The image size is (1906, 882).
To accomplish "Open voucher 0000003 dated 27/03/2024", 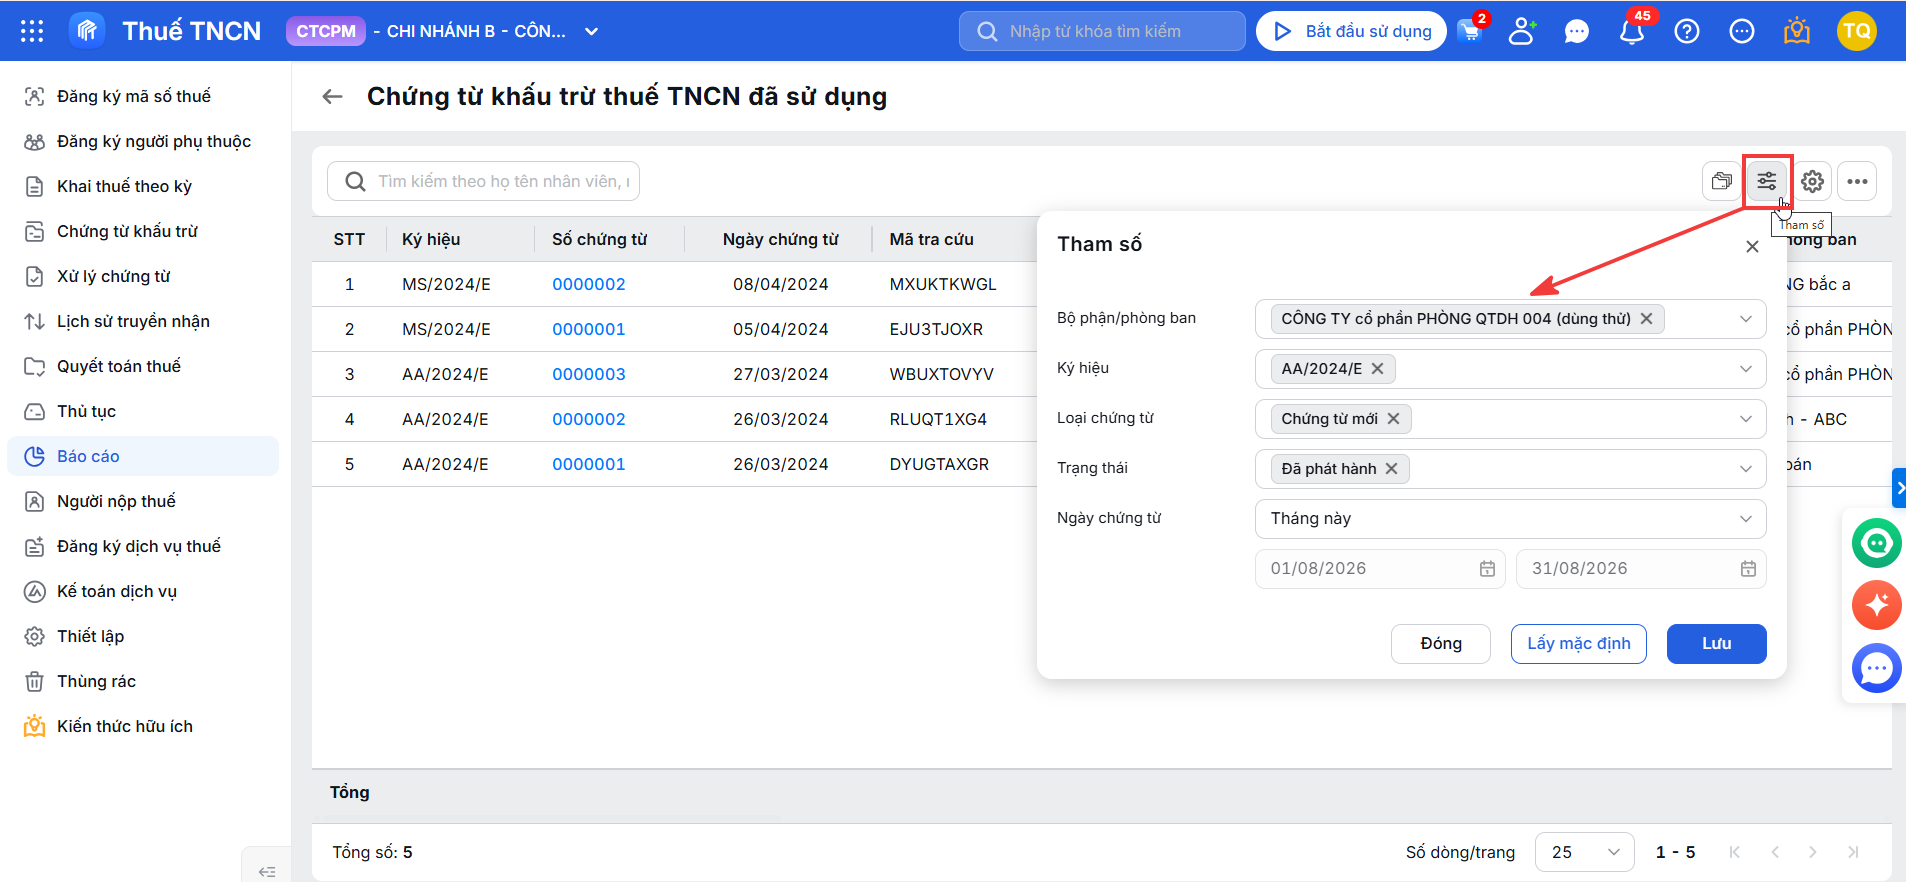I will pyautogui.click(x=588, y=374).
